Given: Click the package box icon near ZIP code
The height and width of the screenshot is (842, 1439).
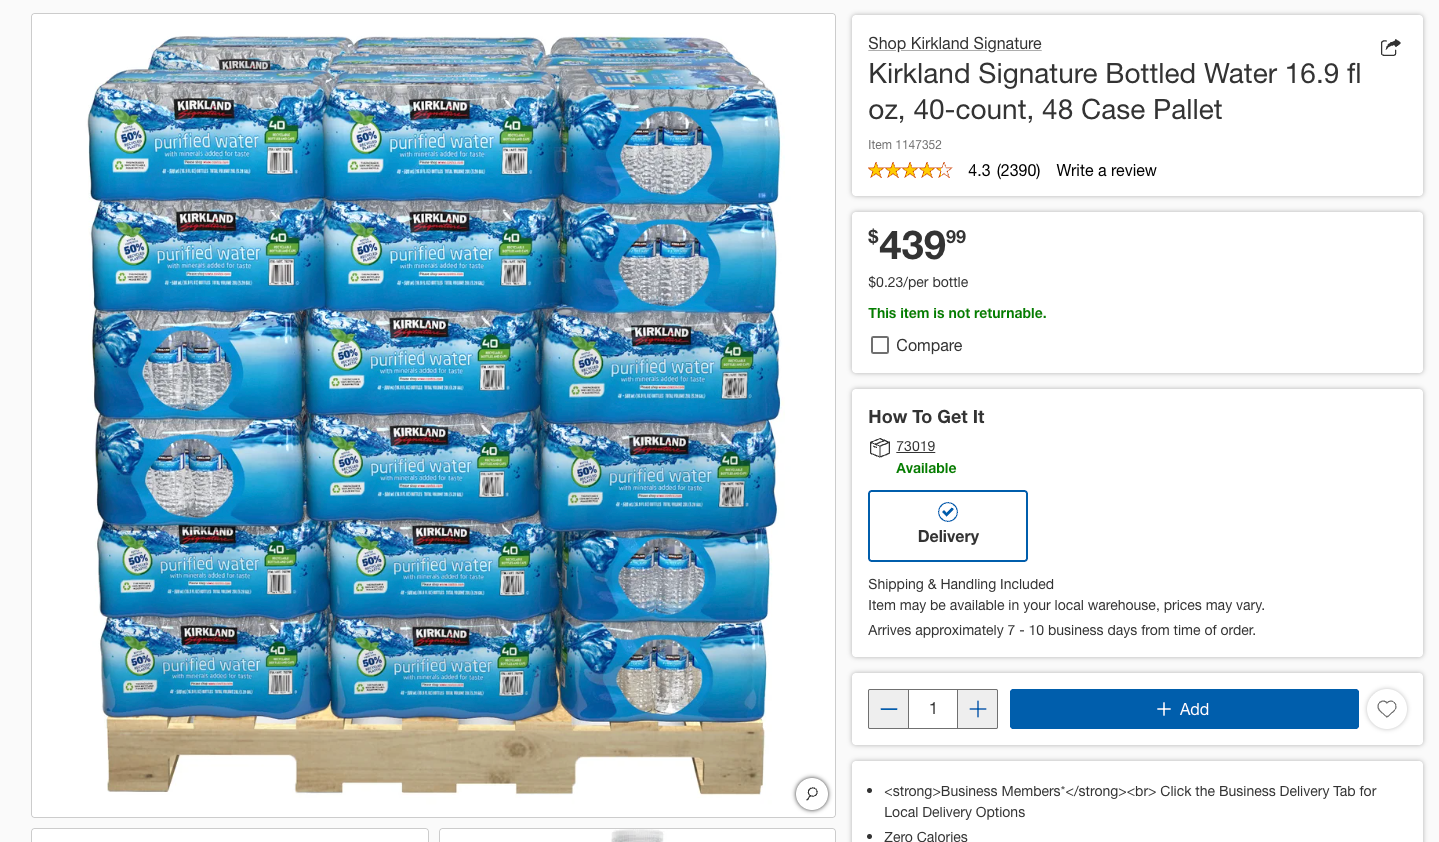Looking at the screenshot, I should pos(880,447).
